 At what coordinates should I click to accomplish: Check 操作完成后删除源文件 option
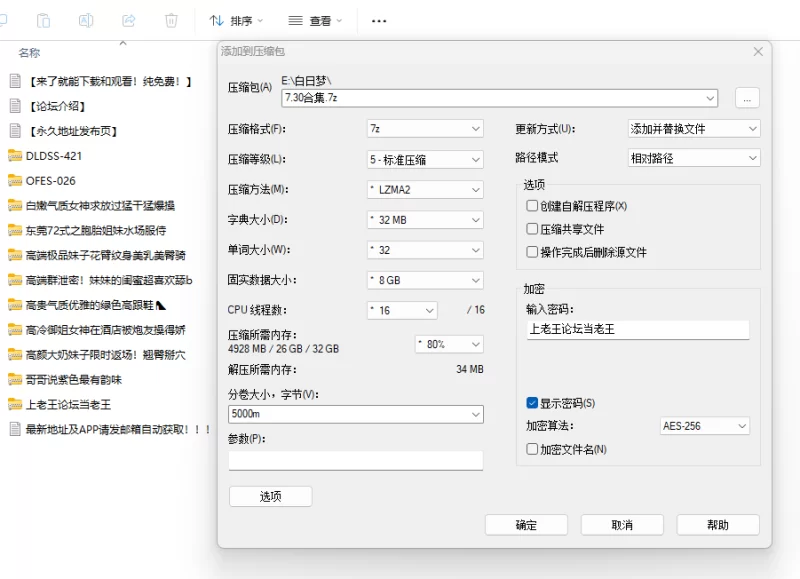[x=532, y=251]
